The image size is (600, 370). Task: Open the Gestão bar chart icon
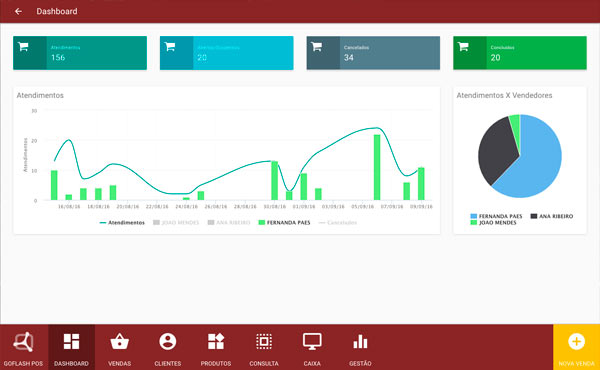click(x=360, y=342)
